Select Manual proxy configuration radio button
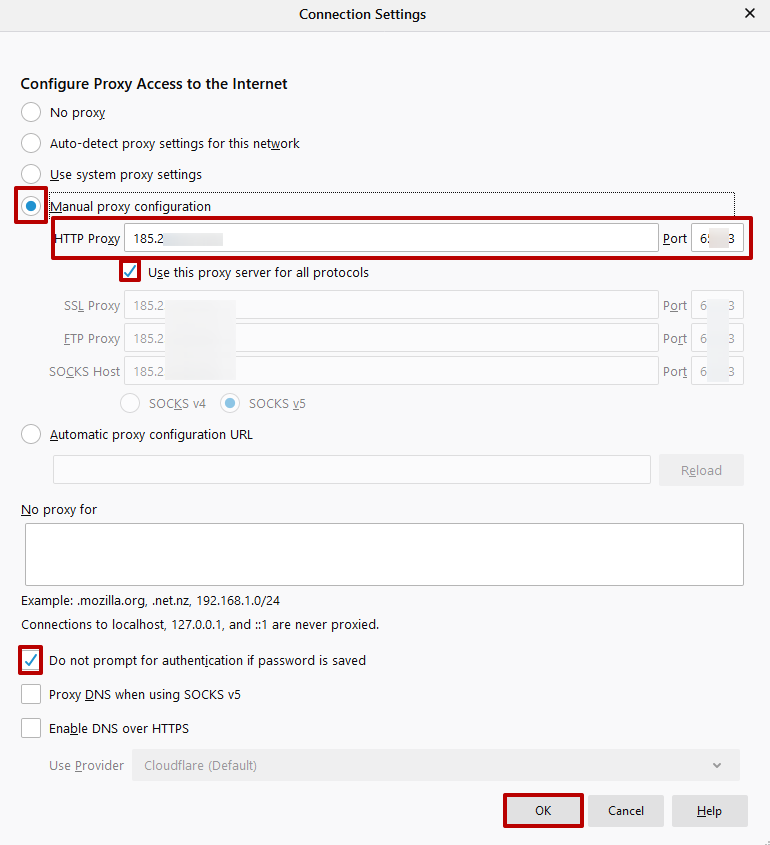The image size is (770, 845). pos(32,206)
